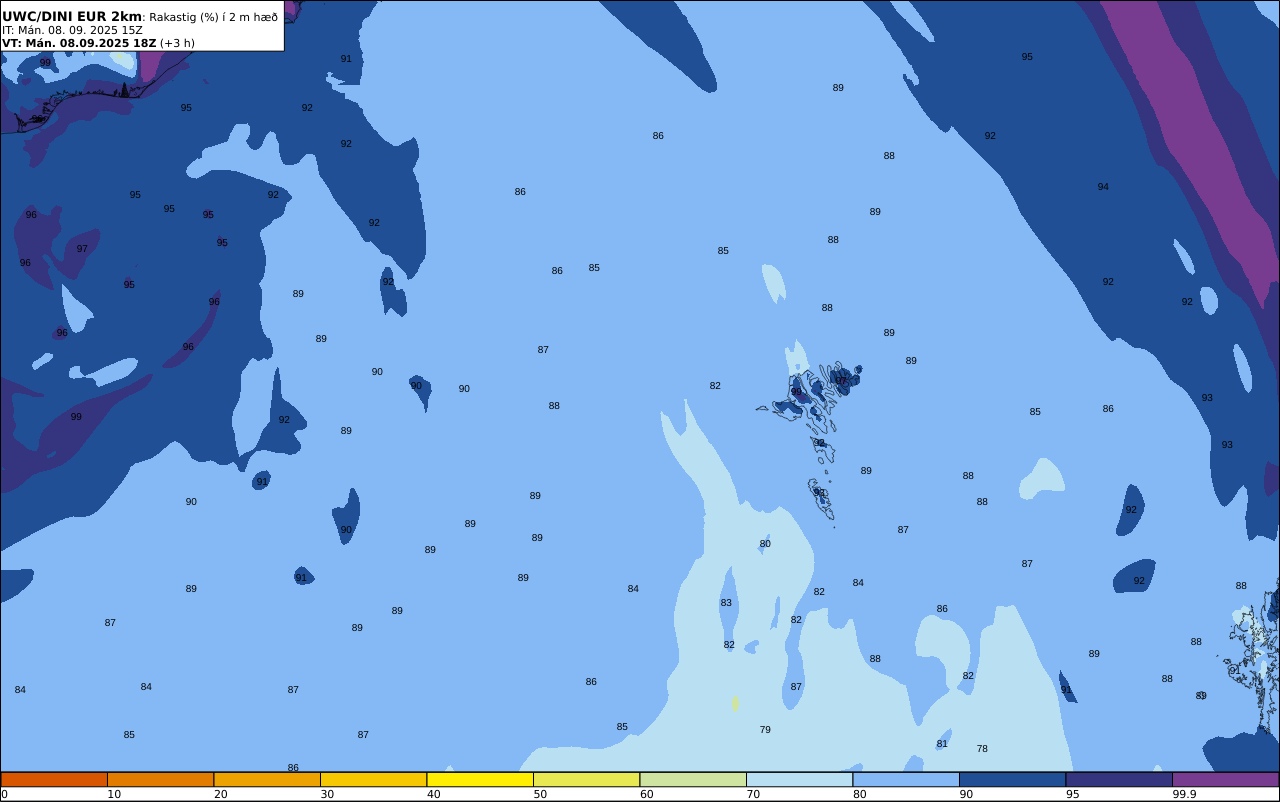Viewport: 1280px width, 802px height.
Task: Click the 10–20 orange legend swatch
Action: pyautogui.click(x=160, y=779)
